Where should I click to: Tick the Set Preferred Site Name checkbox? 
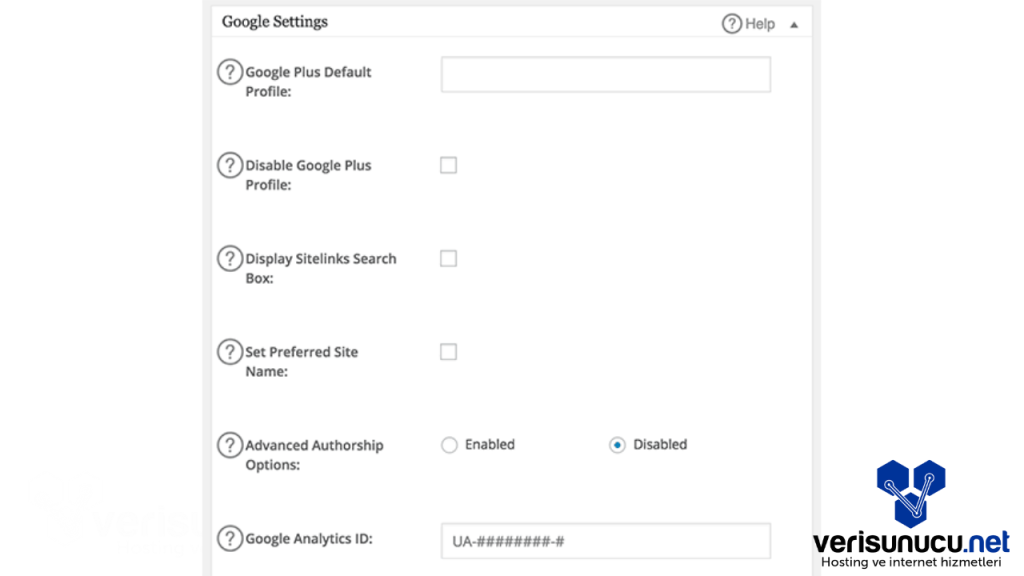pyautogui.click(x=448, y=352)
